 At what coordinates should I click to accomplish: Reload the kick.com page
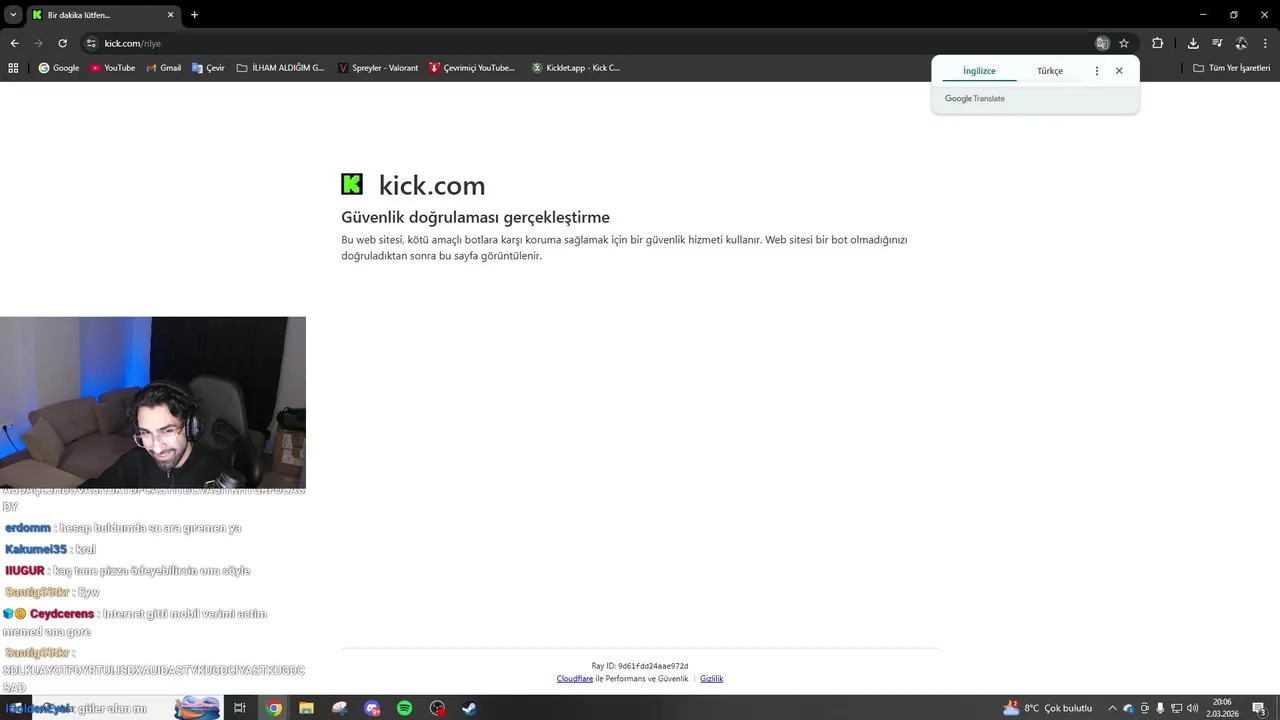(x=62, y=43)
